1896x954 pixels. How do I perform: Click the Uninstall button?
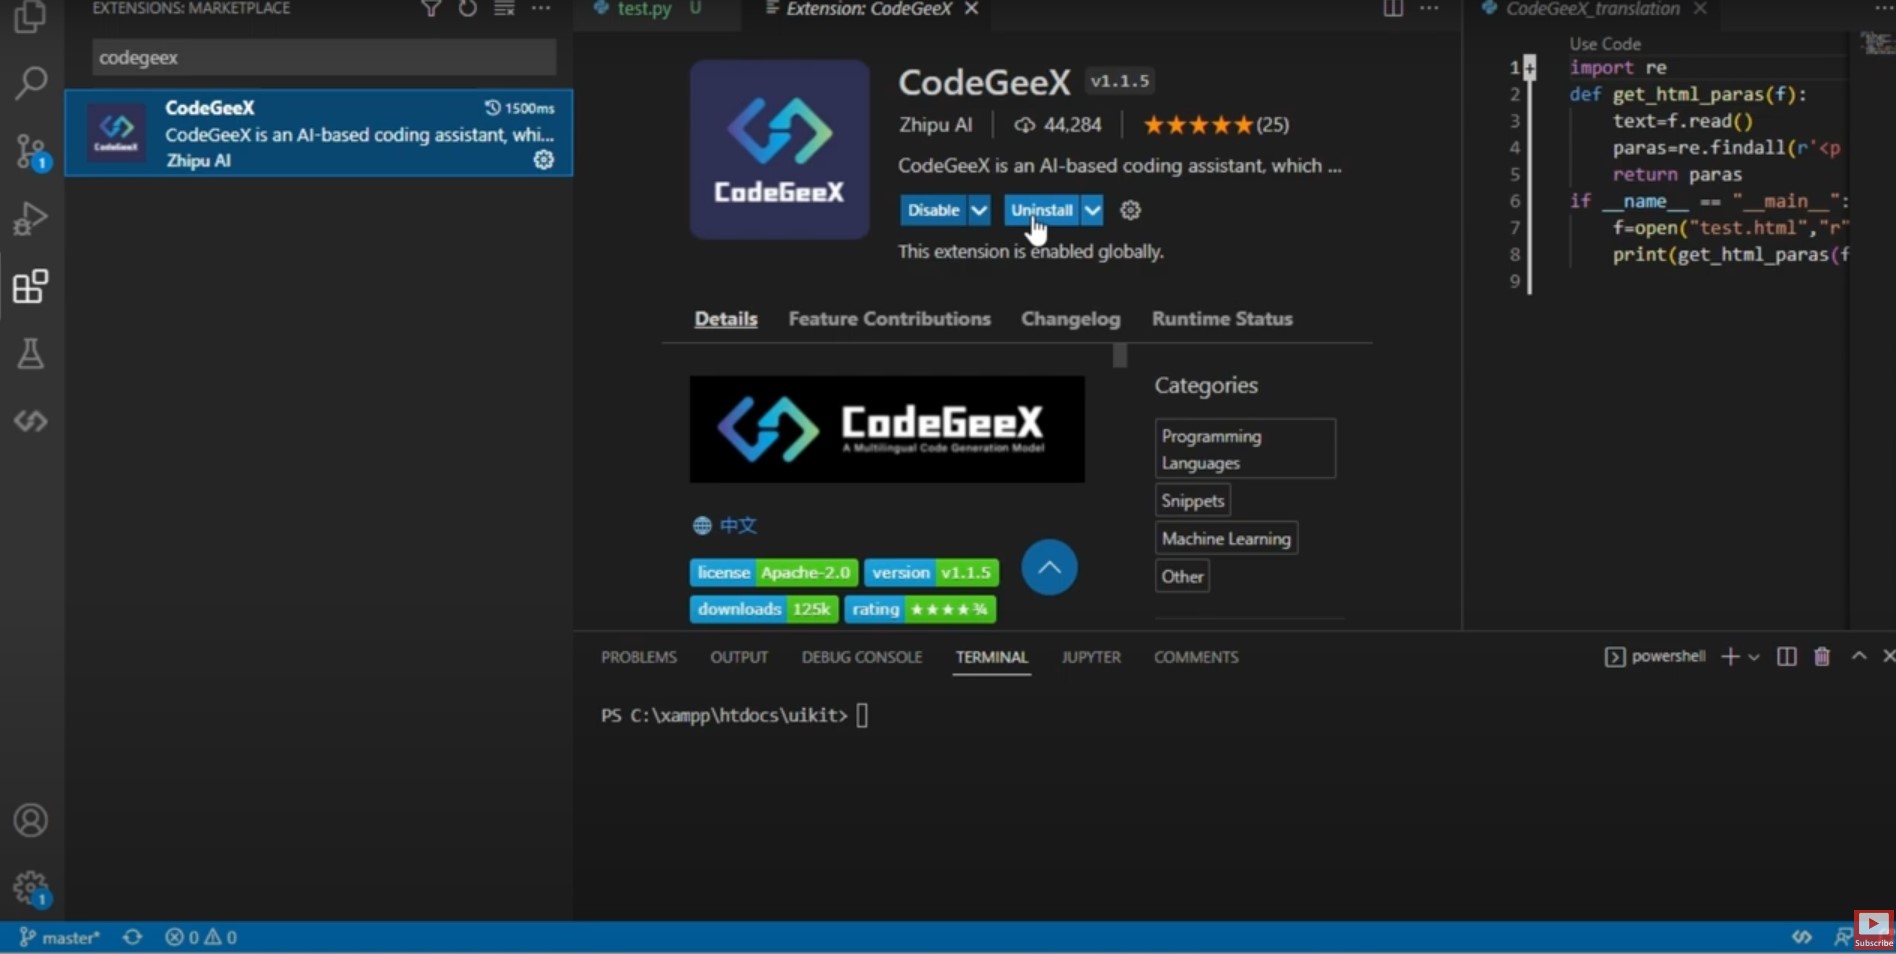(1042, 210)
